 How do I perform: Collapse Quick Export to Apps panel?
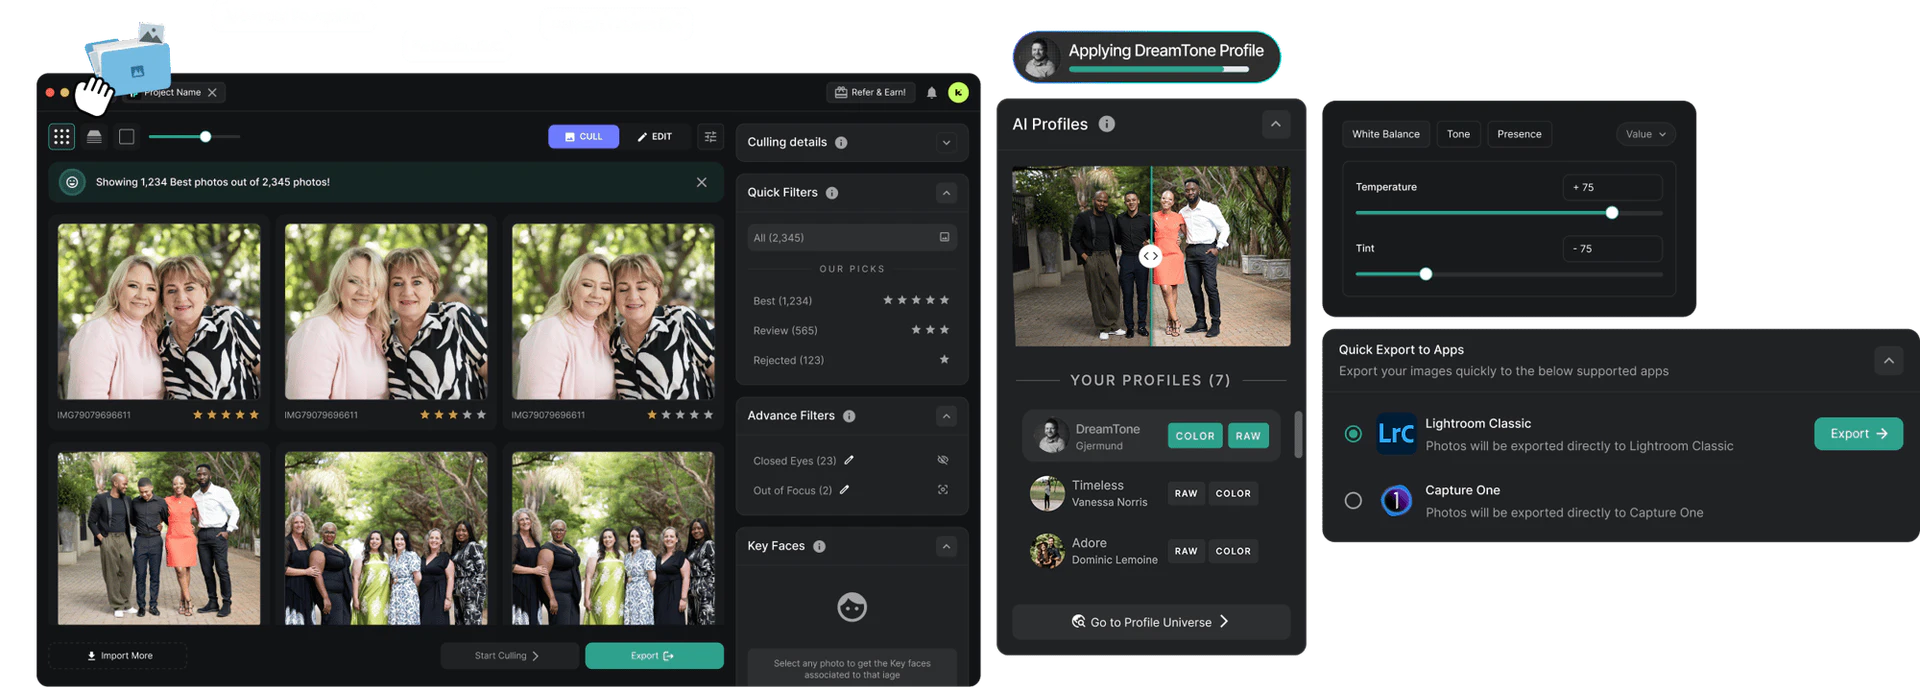tap(1888, 360)
